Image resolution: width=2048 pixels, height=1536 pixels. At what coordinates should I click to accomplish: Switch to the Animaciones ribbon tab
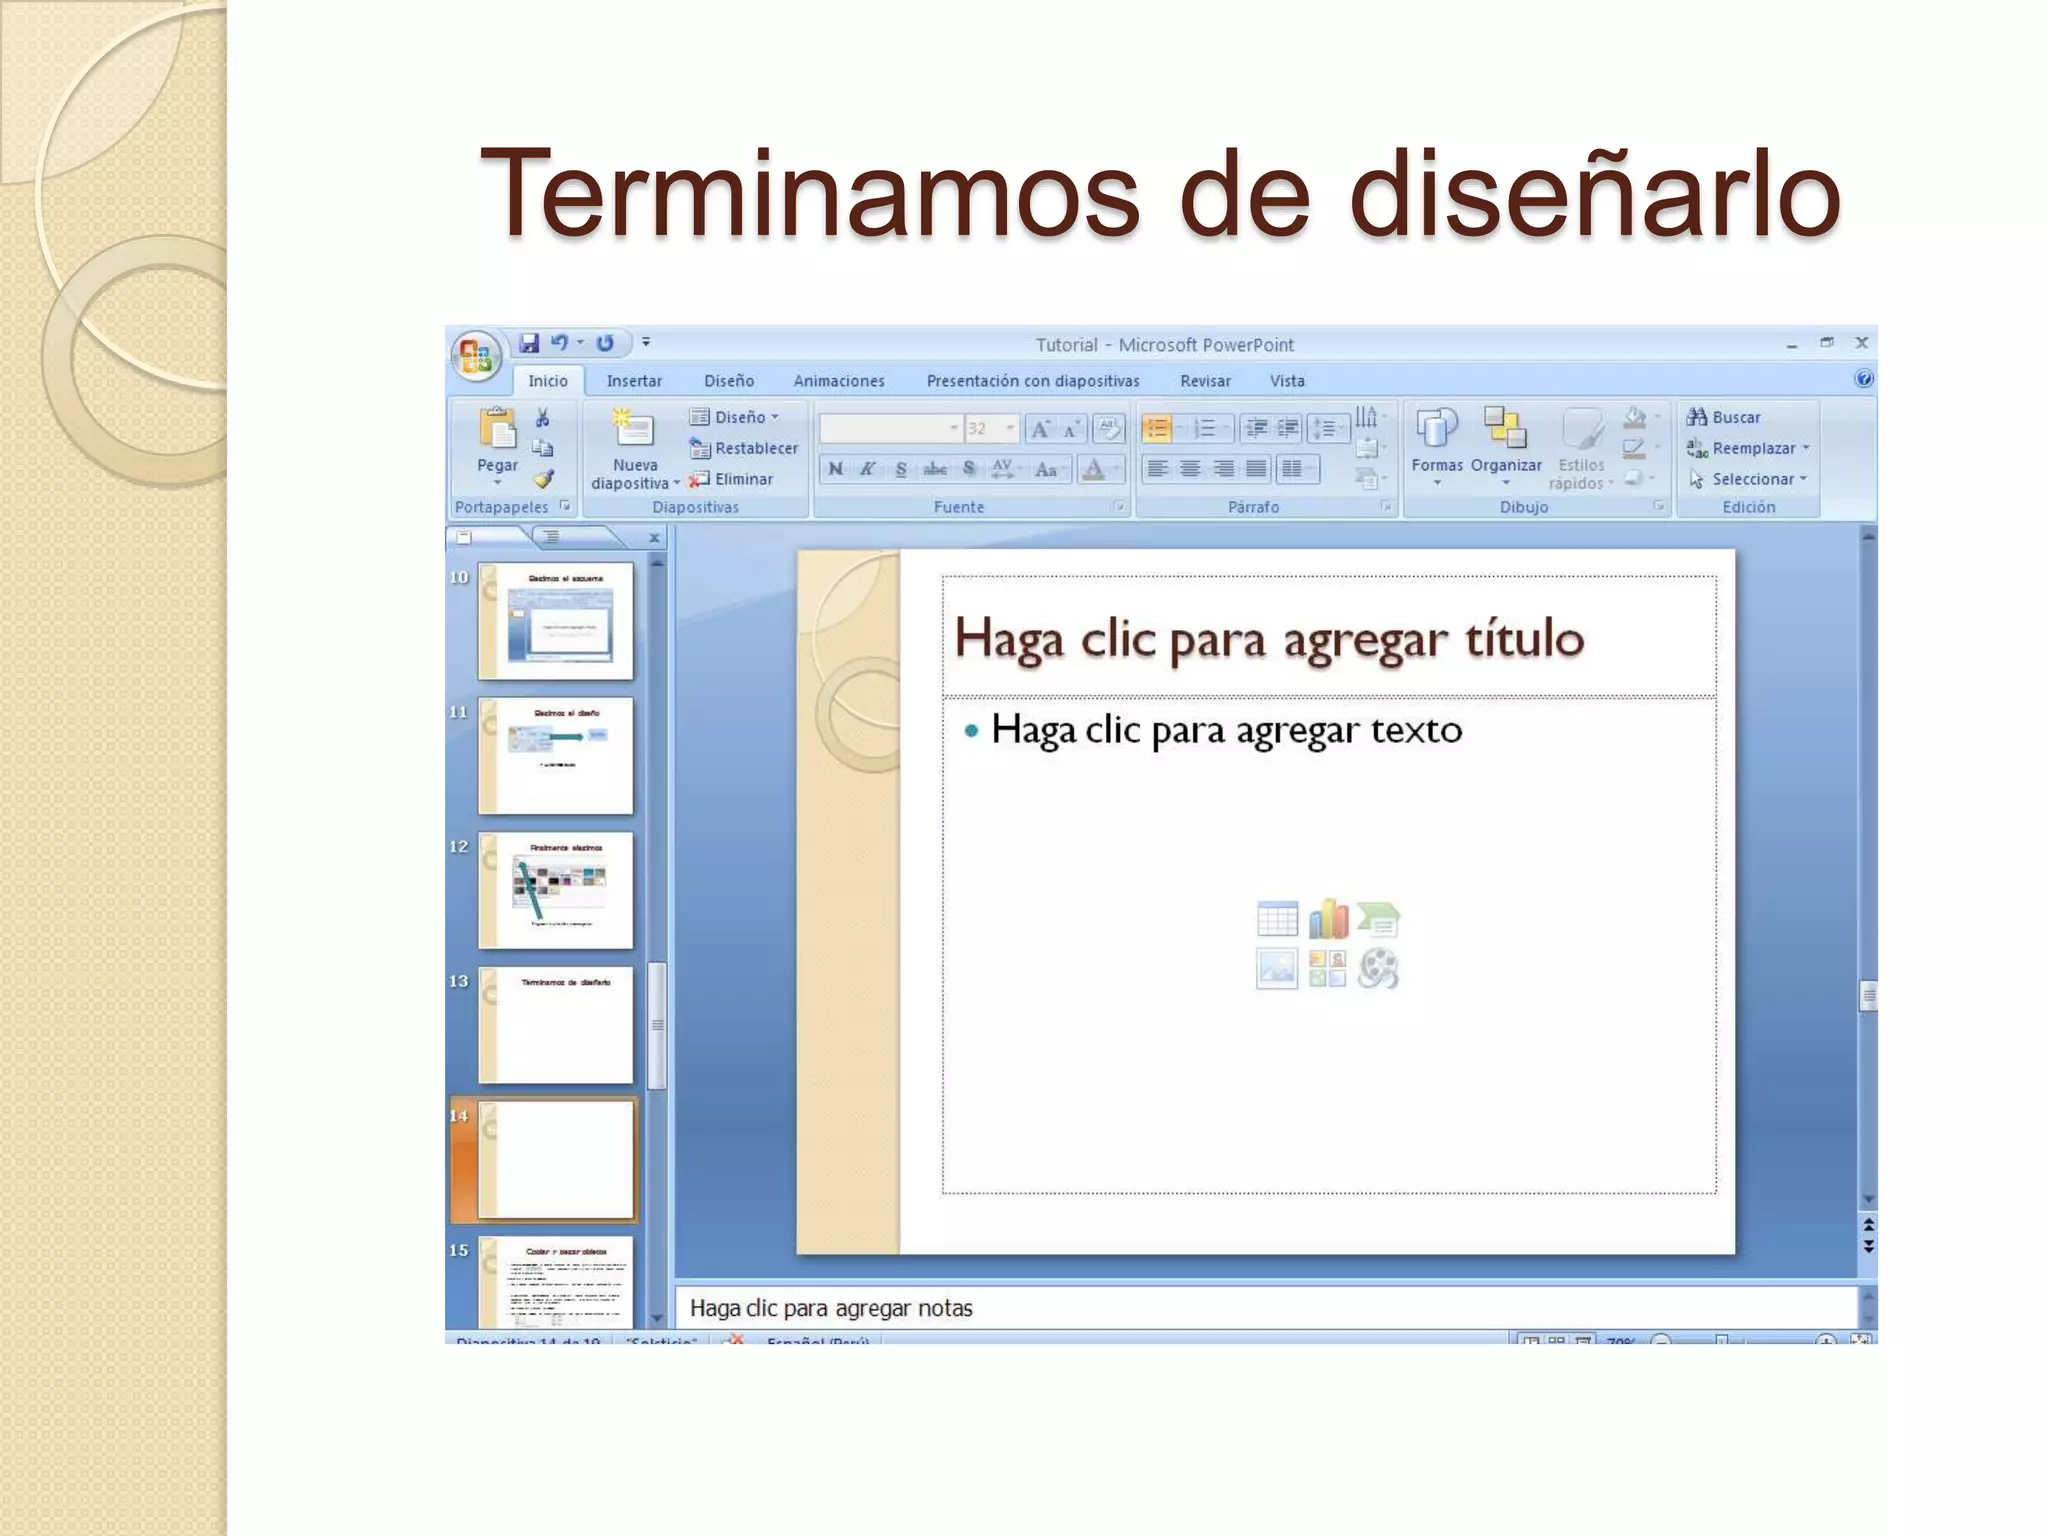pyautogui.click(x=839, y=381)
